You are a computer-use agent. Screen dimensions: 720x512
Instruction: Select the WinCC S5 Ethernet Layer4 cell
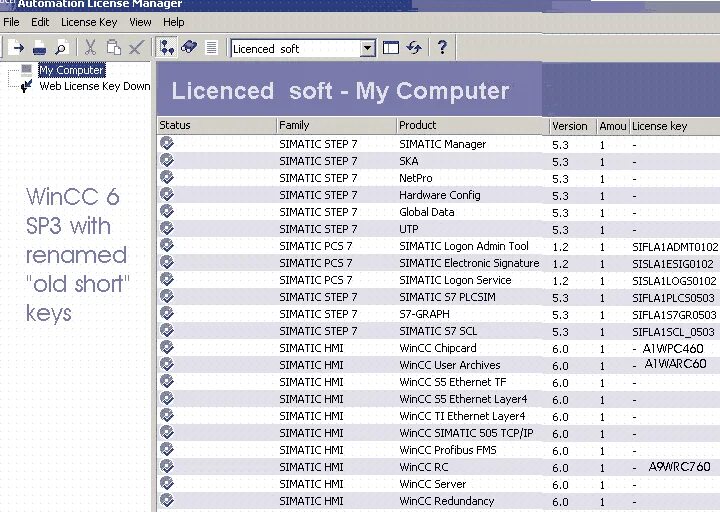(x=463, y=399)
